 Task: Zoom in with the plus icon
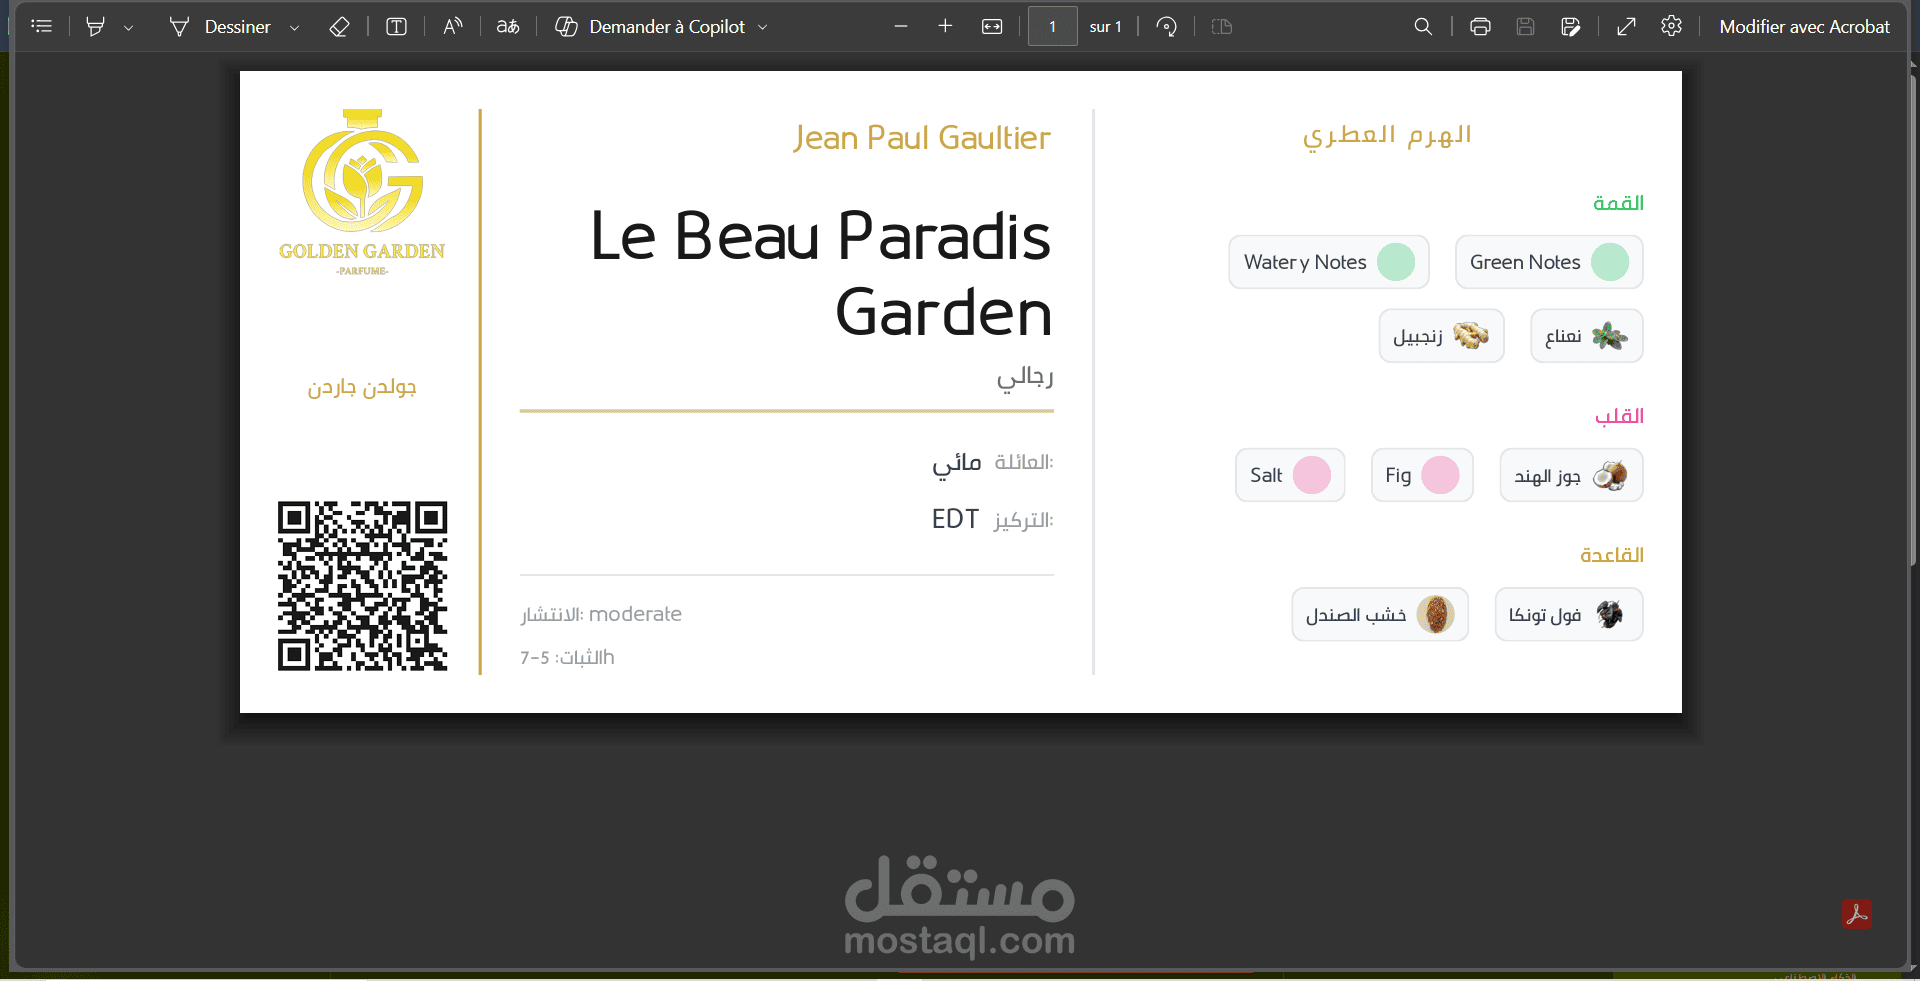(x=945, y=27)
